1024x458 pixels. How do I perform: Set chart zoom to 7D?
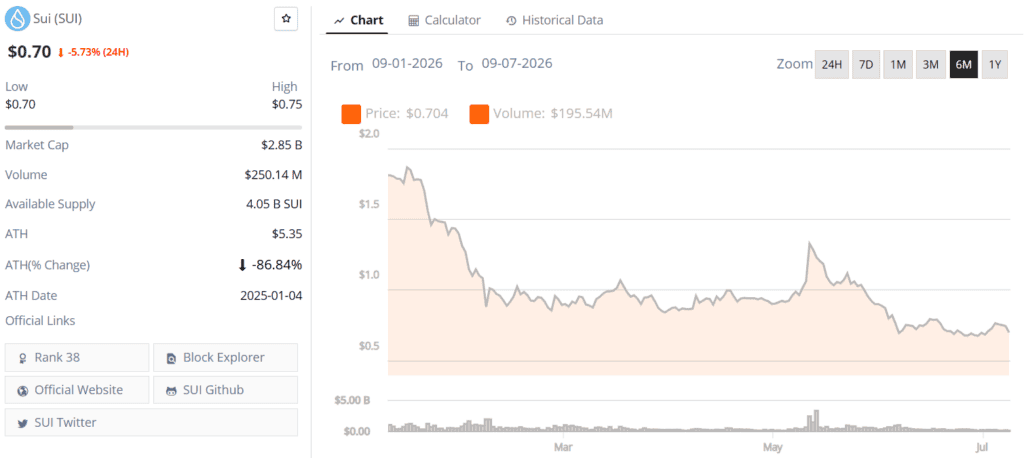866,65
